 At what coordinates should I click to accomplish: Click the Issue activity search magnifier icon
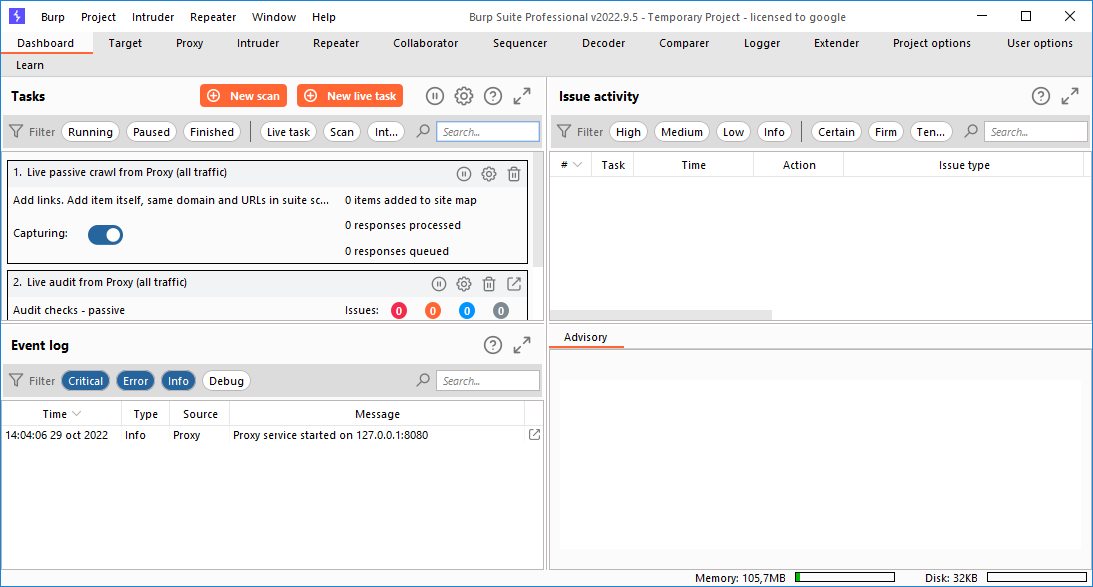971,131
